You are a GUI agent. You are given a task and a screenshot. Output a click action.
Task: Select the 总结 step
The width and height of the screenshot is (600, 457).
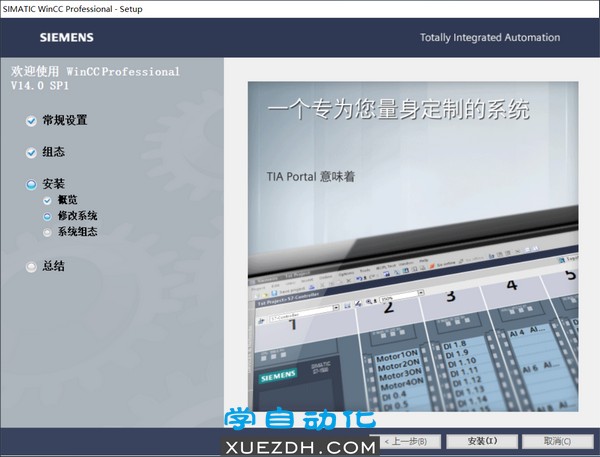tap(54, 266)
